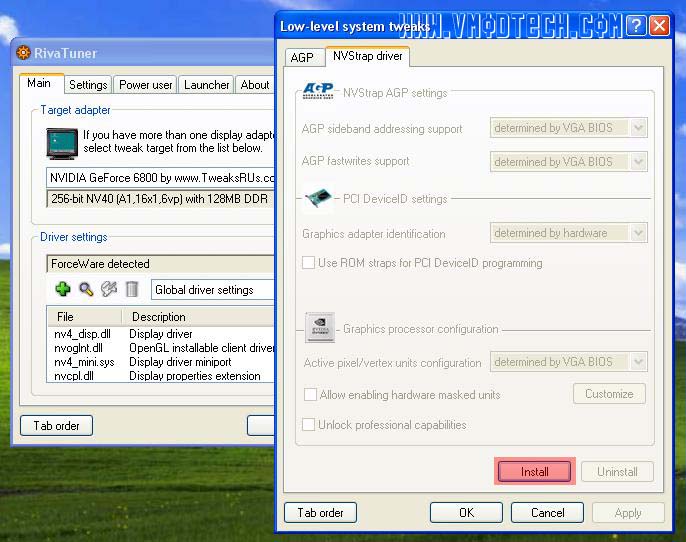Open AGP sideband addressing support dropdown
Viewport: 686px width, 542px height.
point(568,128)
